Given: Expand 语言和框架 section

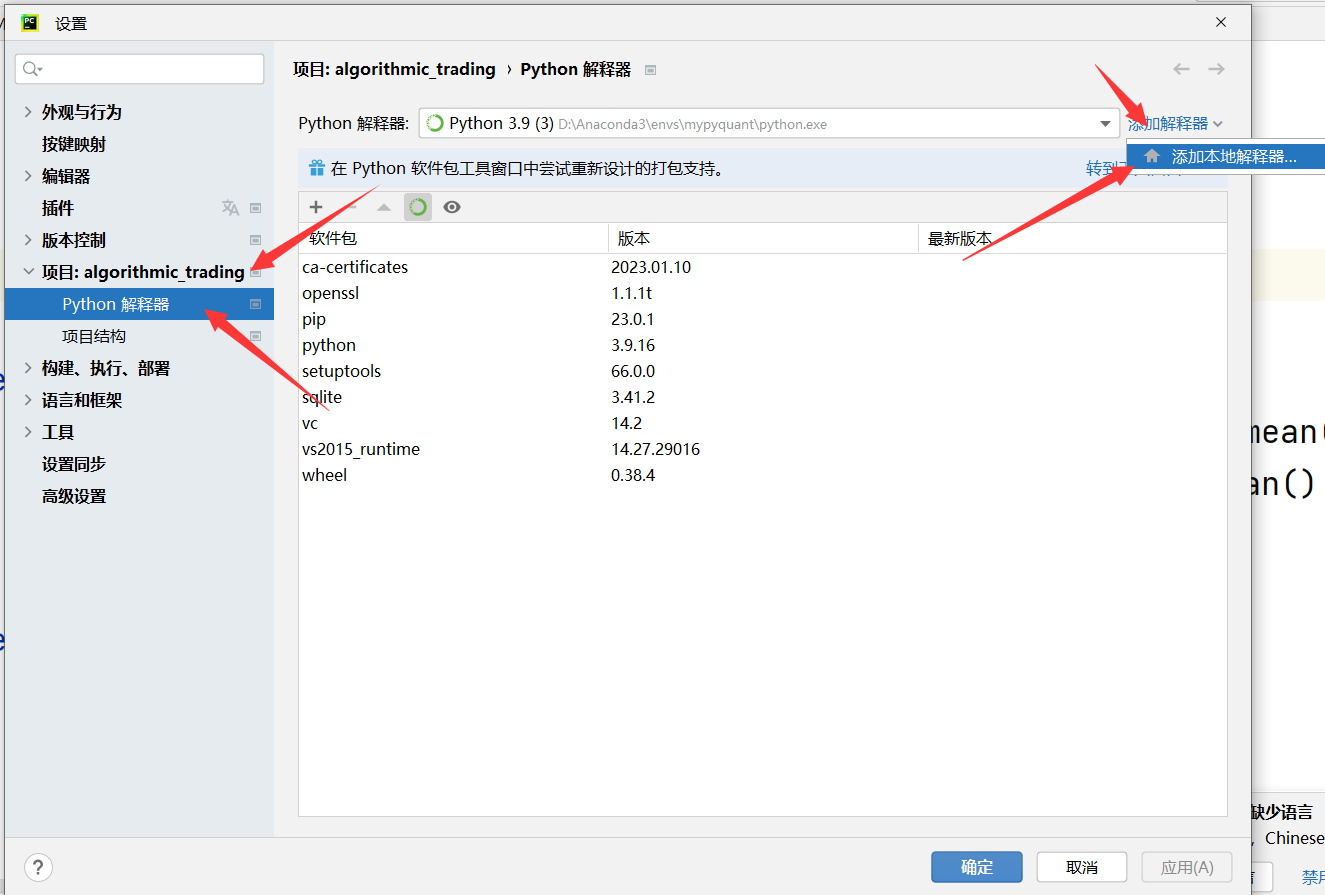Looking at the screenshot, I should click(x=28, y=400).
